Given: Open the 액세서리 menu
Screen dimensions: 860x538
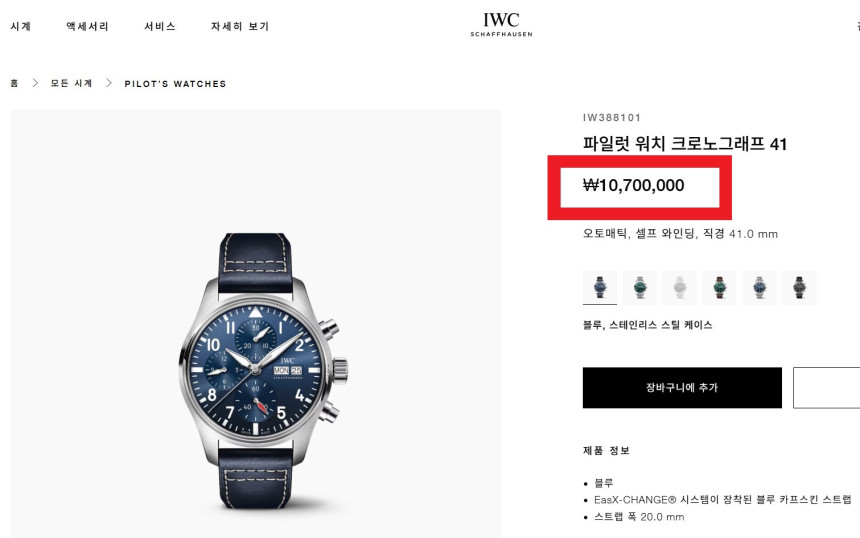Looking at the screenshot, I should click(x=87, y=26).
